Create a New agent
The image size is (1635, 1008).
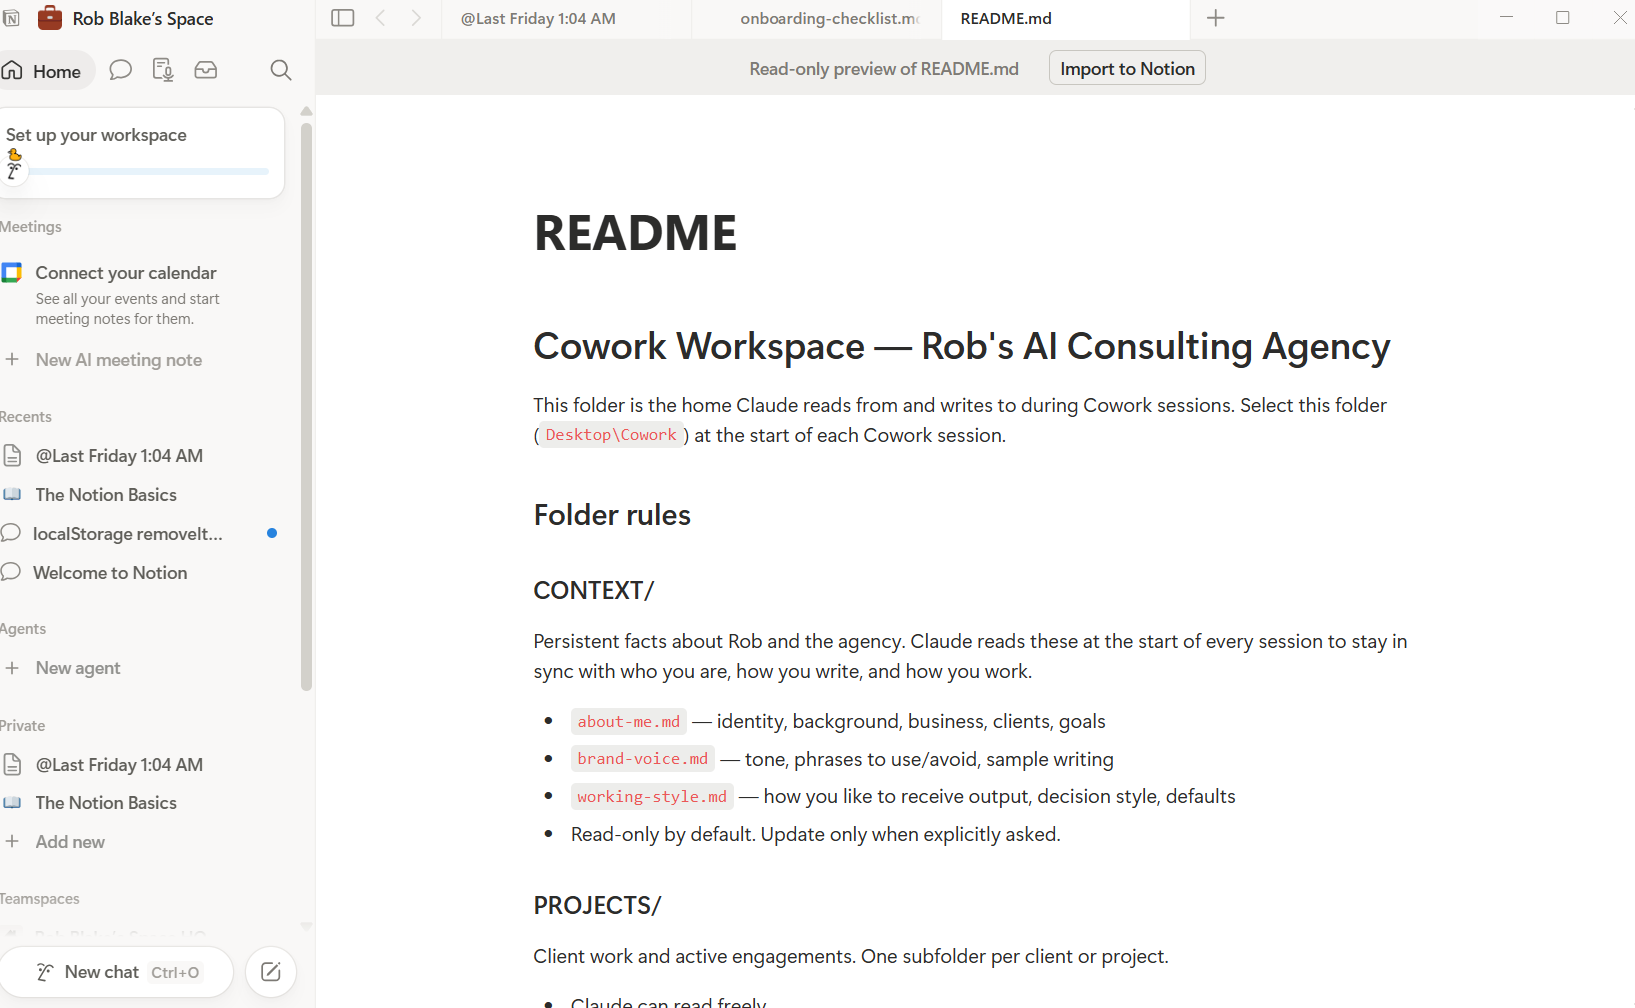tap(78, 668)
